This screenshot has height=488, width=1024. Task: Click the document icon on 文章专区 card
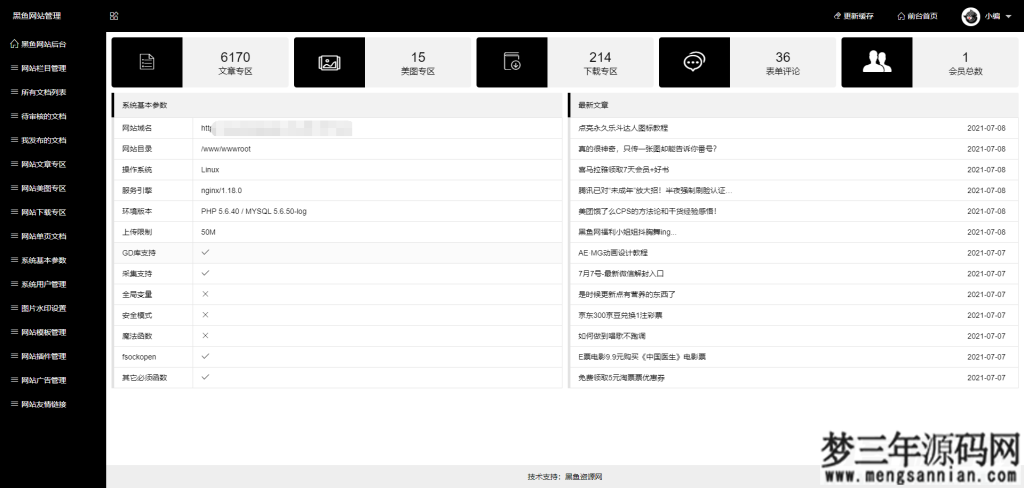click(x=147, y=62)
